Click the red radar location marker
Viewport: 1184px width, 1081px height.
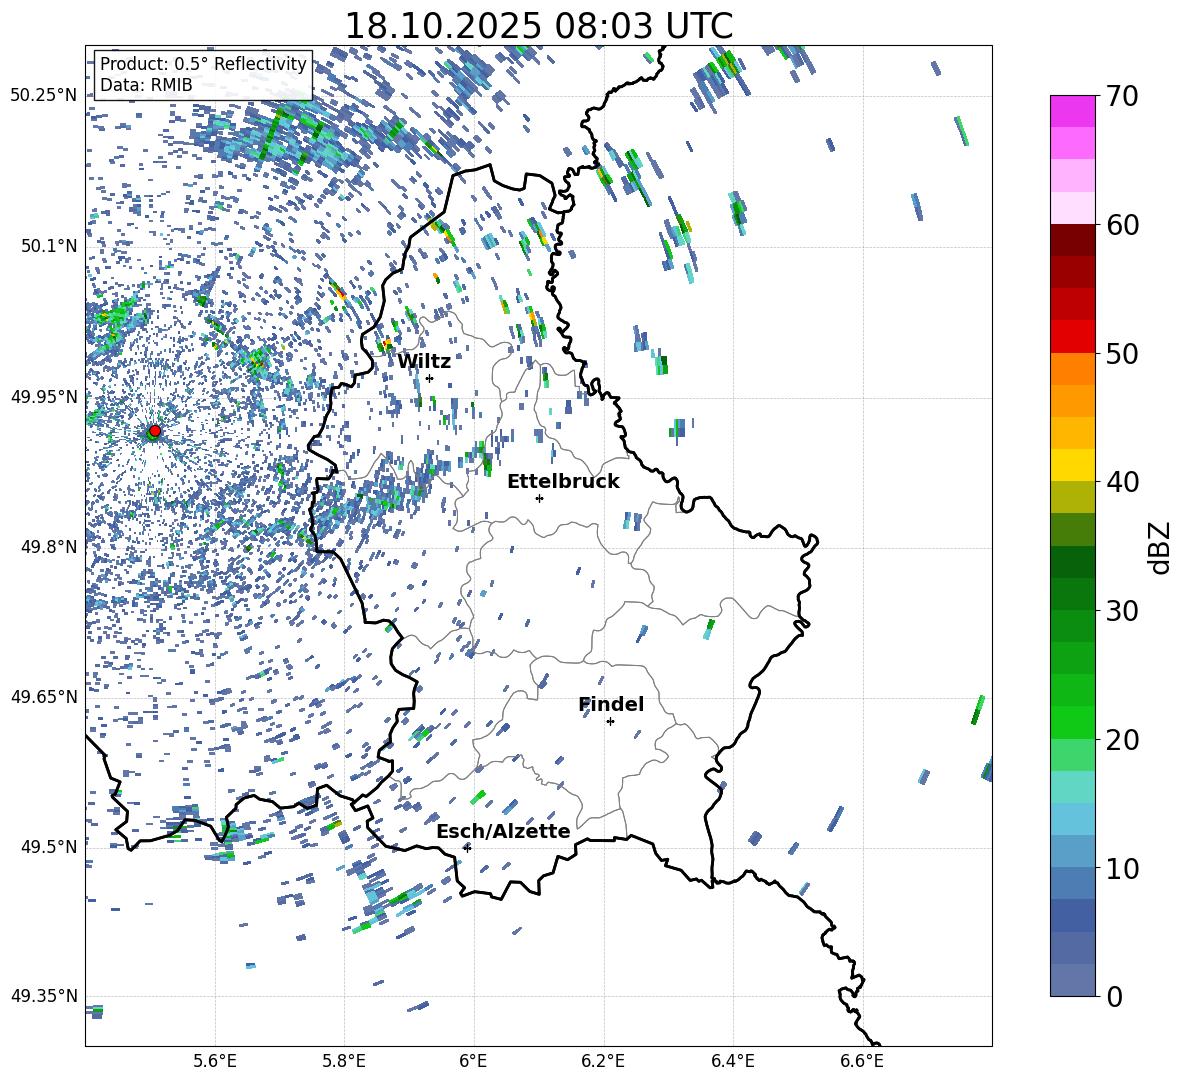[155, 431]
